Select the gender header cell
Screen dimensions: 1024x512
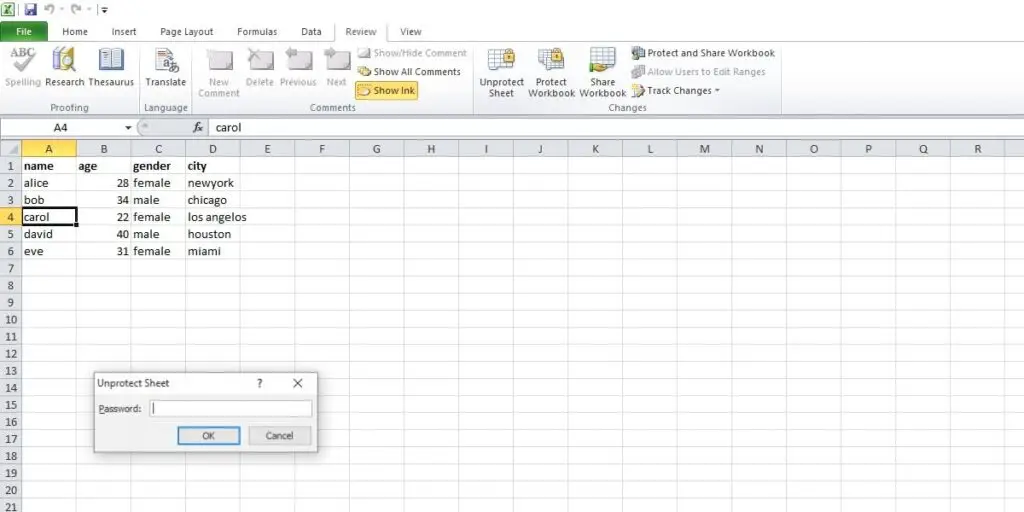pyautogui.click(x=158, y=166)
